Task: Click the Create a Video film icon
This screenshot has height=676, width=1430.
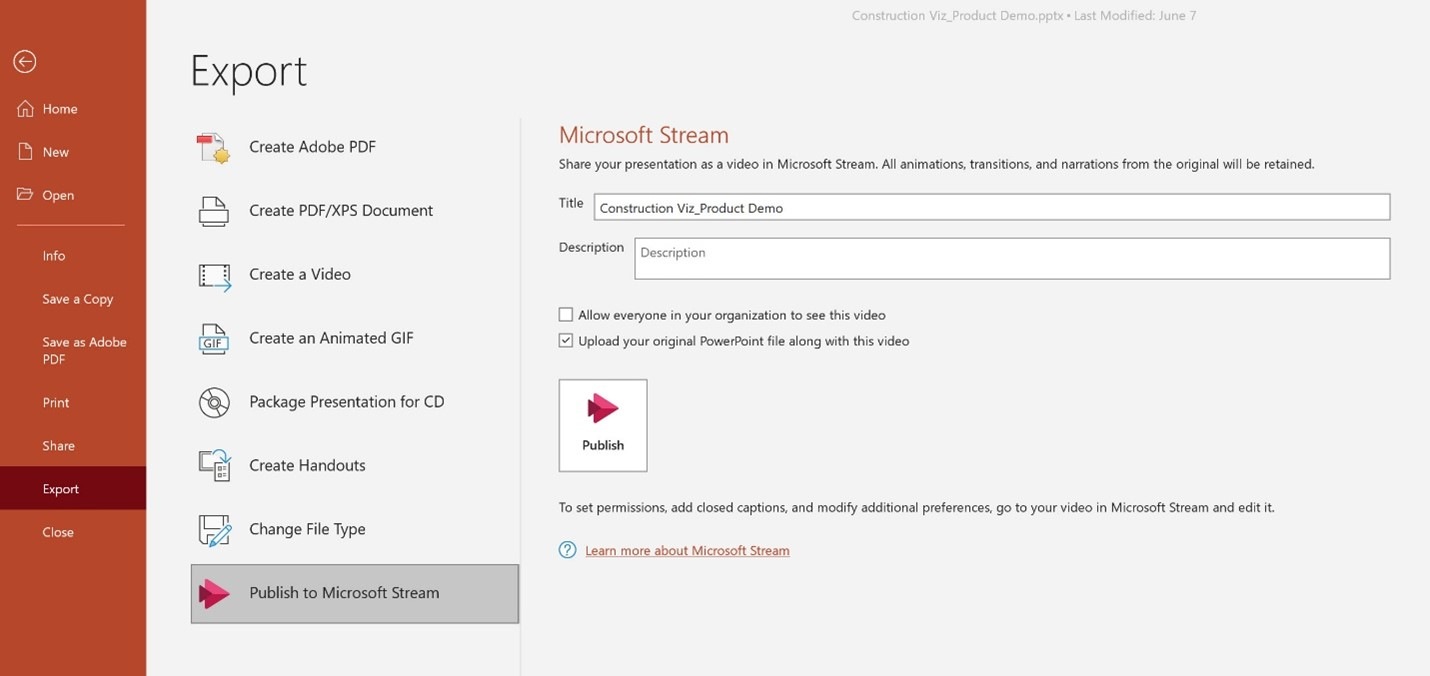Action: [x=214, y=275]
